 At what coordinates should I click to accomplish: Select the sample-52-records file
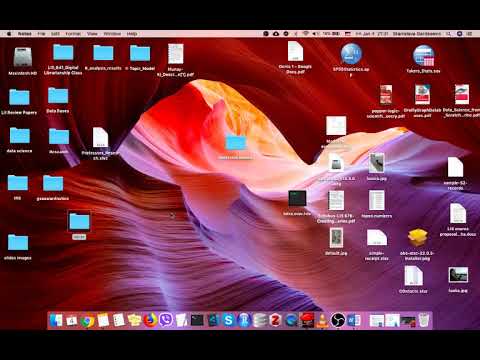point(455,168)
